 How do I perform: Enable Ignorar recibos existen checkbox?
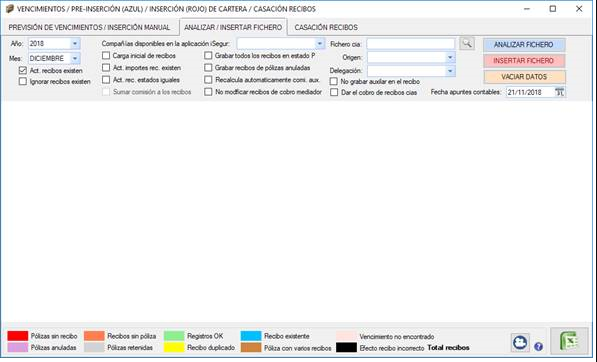pos(23,81)
